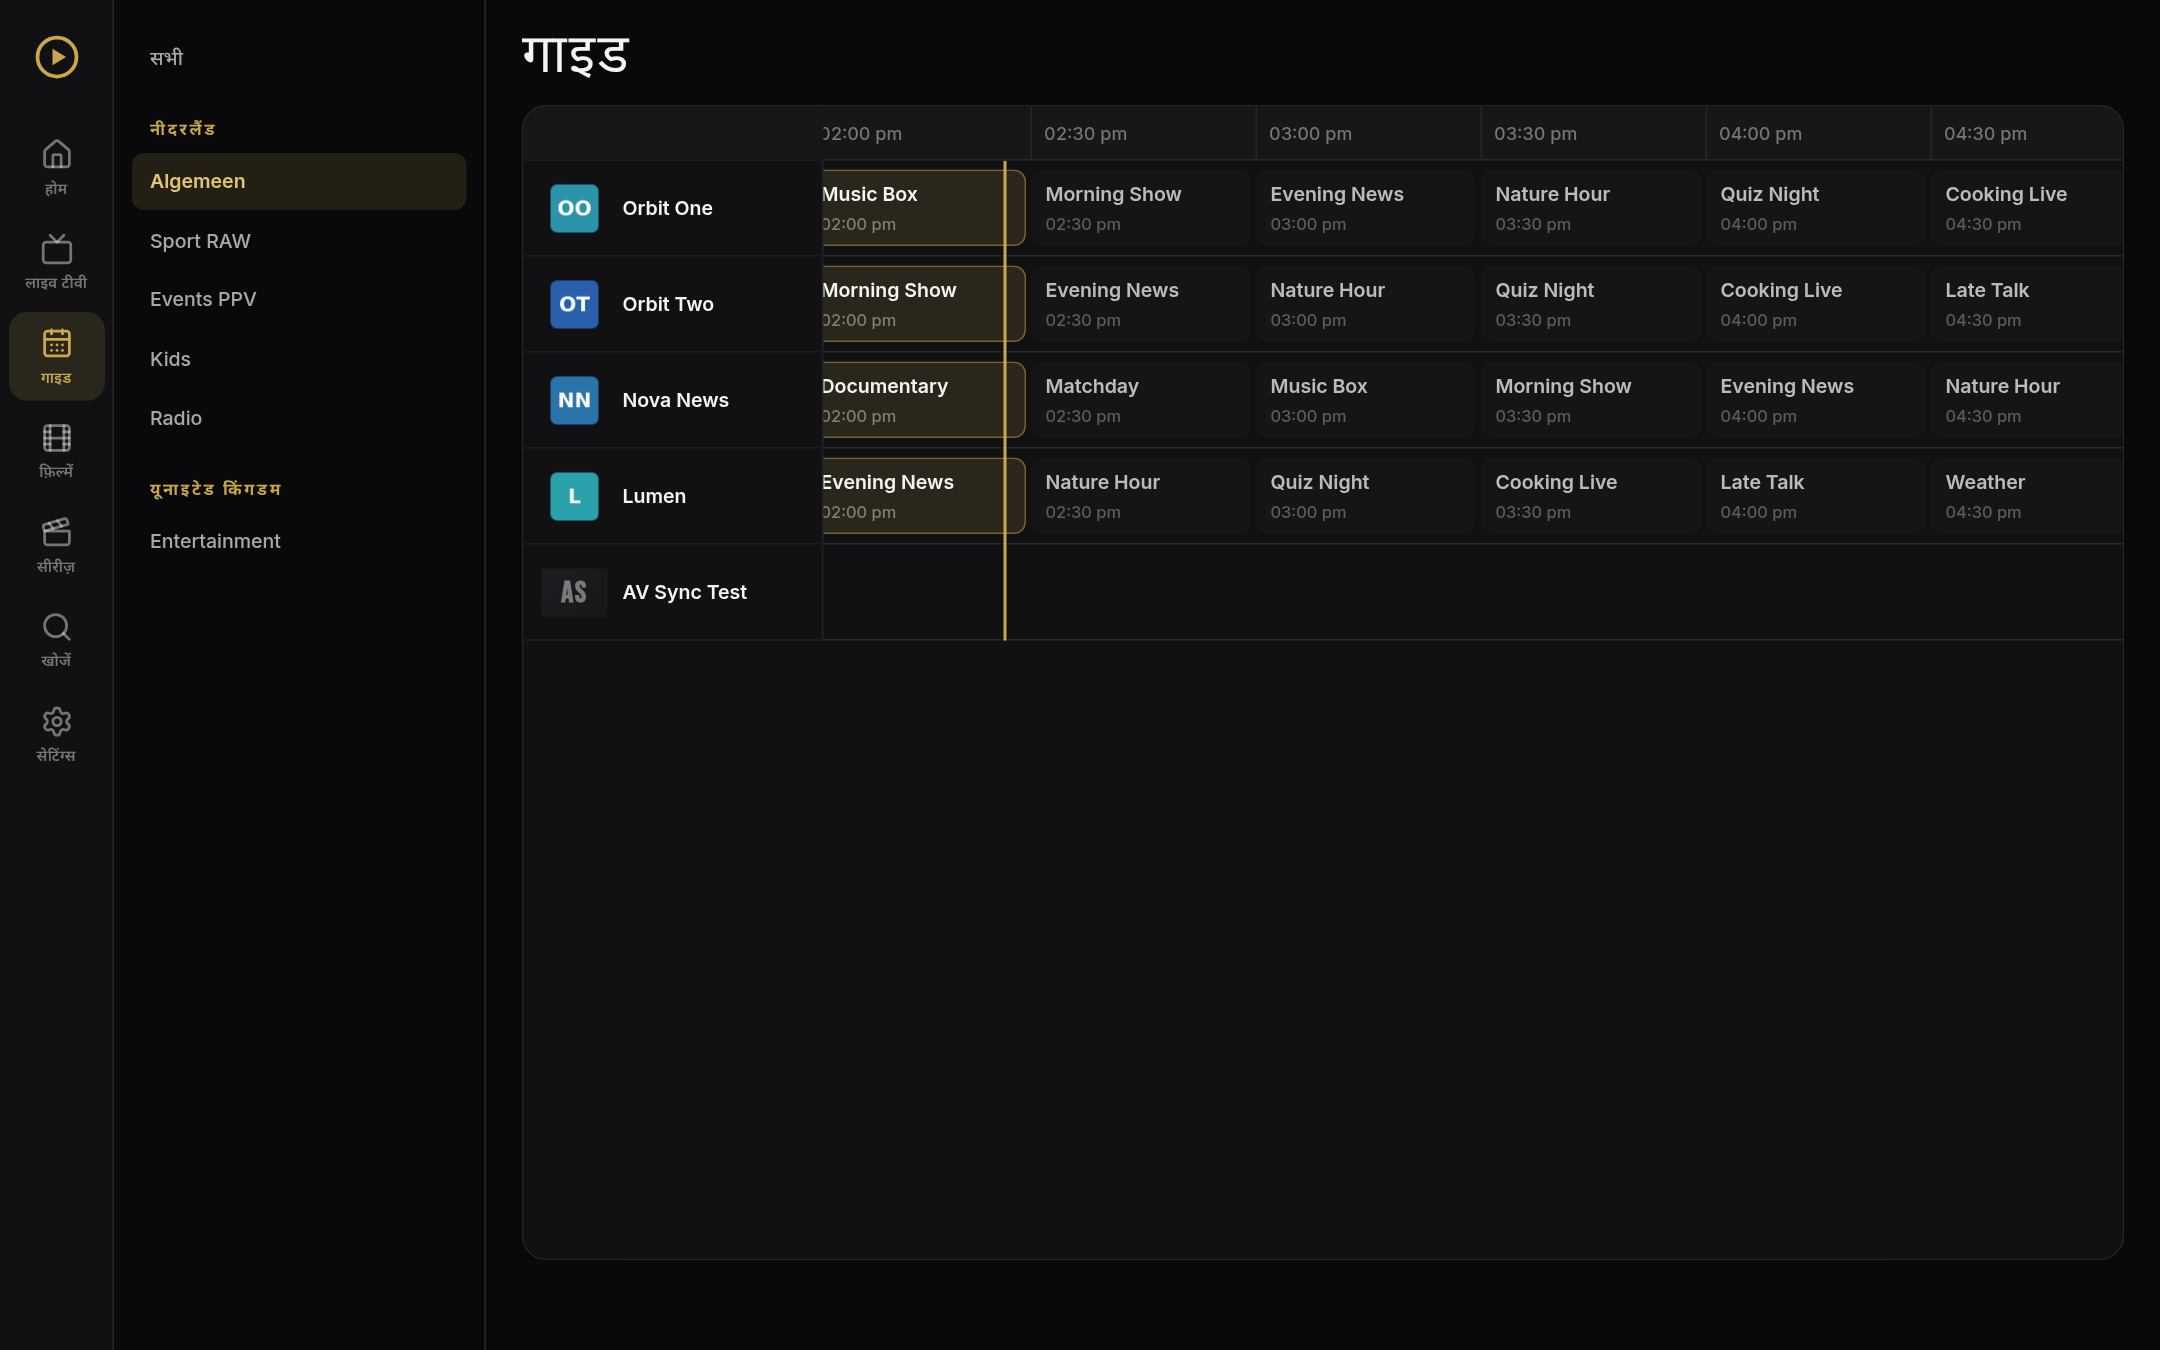Open Late Talk at 04:00 pm on Lumen
The width and height of the screenshot is (2160, 1350).
[1816, 496]
